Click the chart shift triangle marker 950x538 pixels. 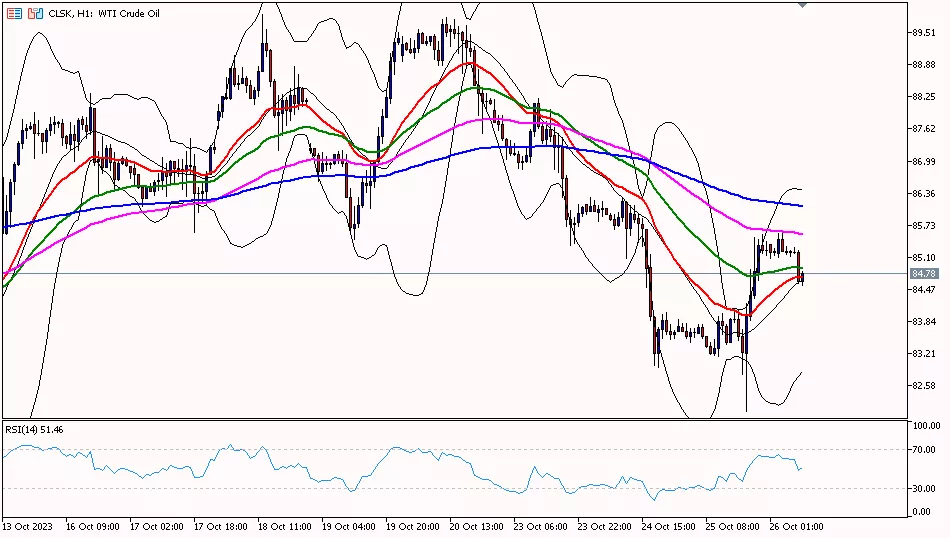(803, 5)
